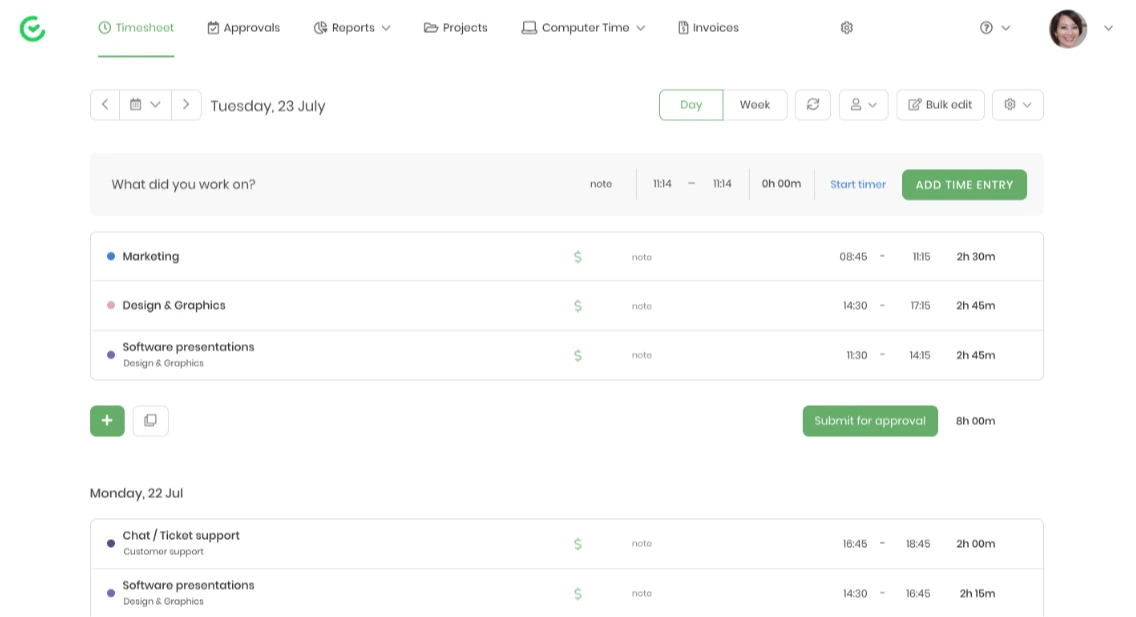This screenshot has height=617, width=1136.
Task: Click the 18:45 end time of Chat / Ticket support
Action: (x=918, y=544)
